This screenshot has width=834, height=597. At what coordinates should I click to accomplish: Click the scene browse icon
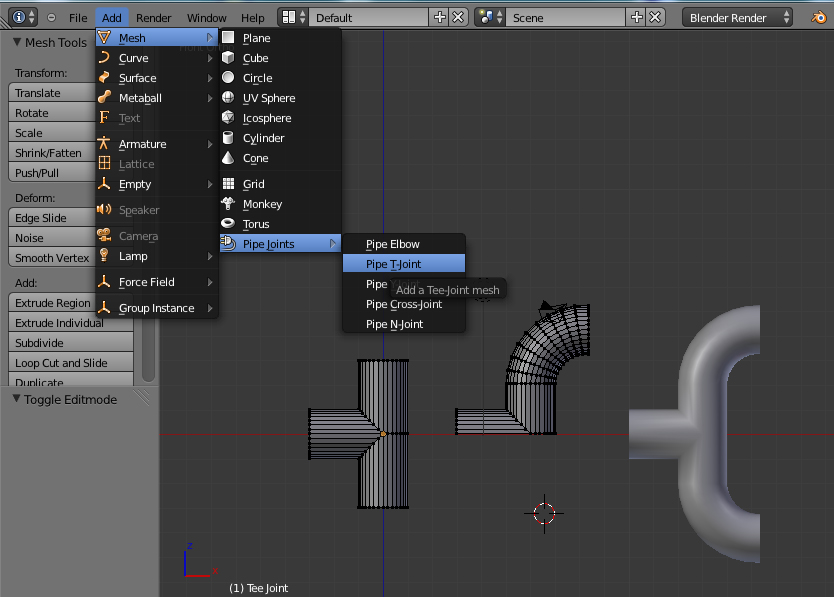point(490,18)
